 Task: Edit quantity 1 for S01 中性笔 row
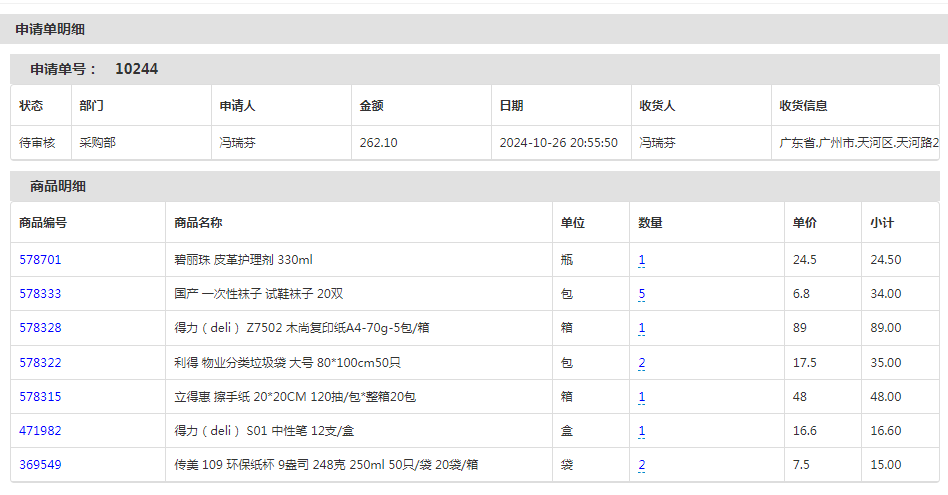[x=641, y=430]
